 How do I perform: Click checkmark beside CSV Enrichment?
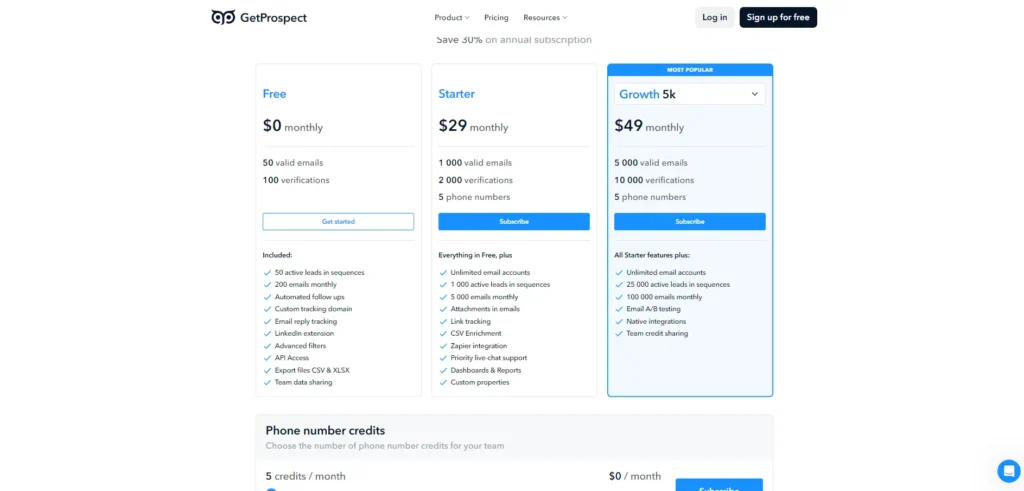(443, 334)
